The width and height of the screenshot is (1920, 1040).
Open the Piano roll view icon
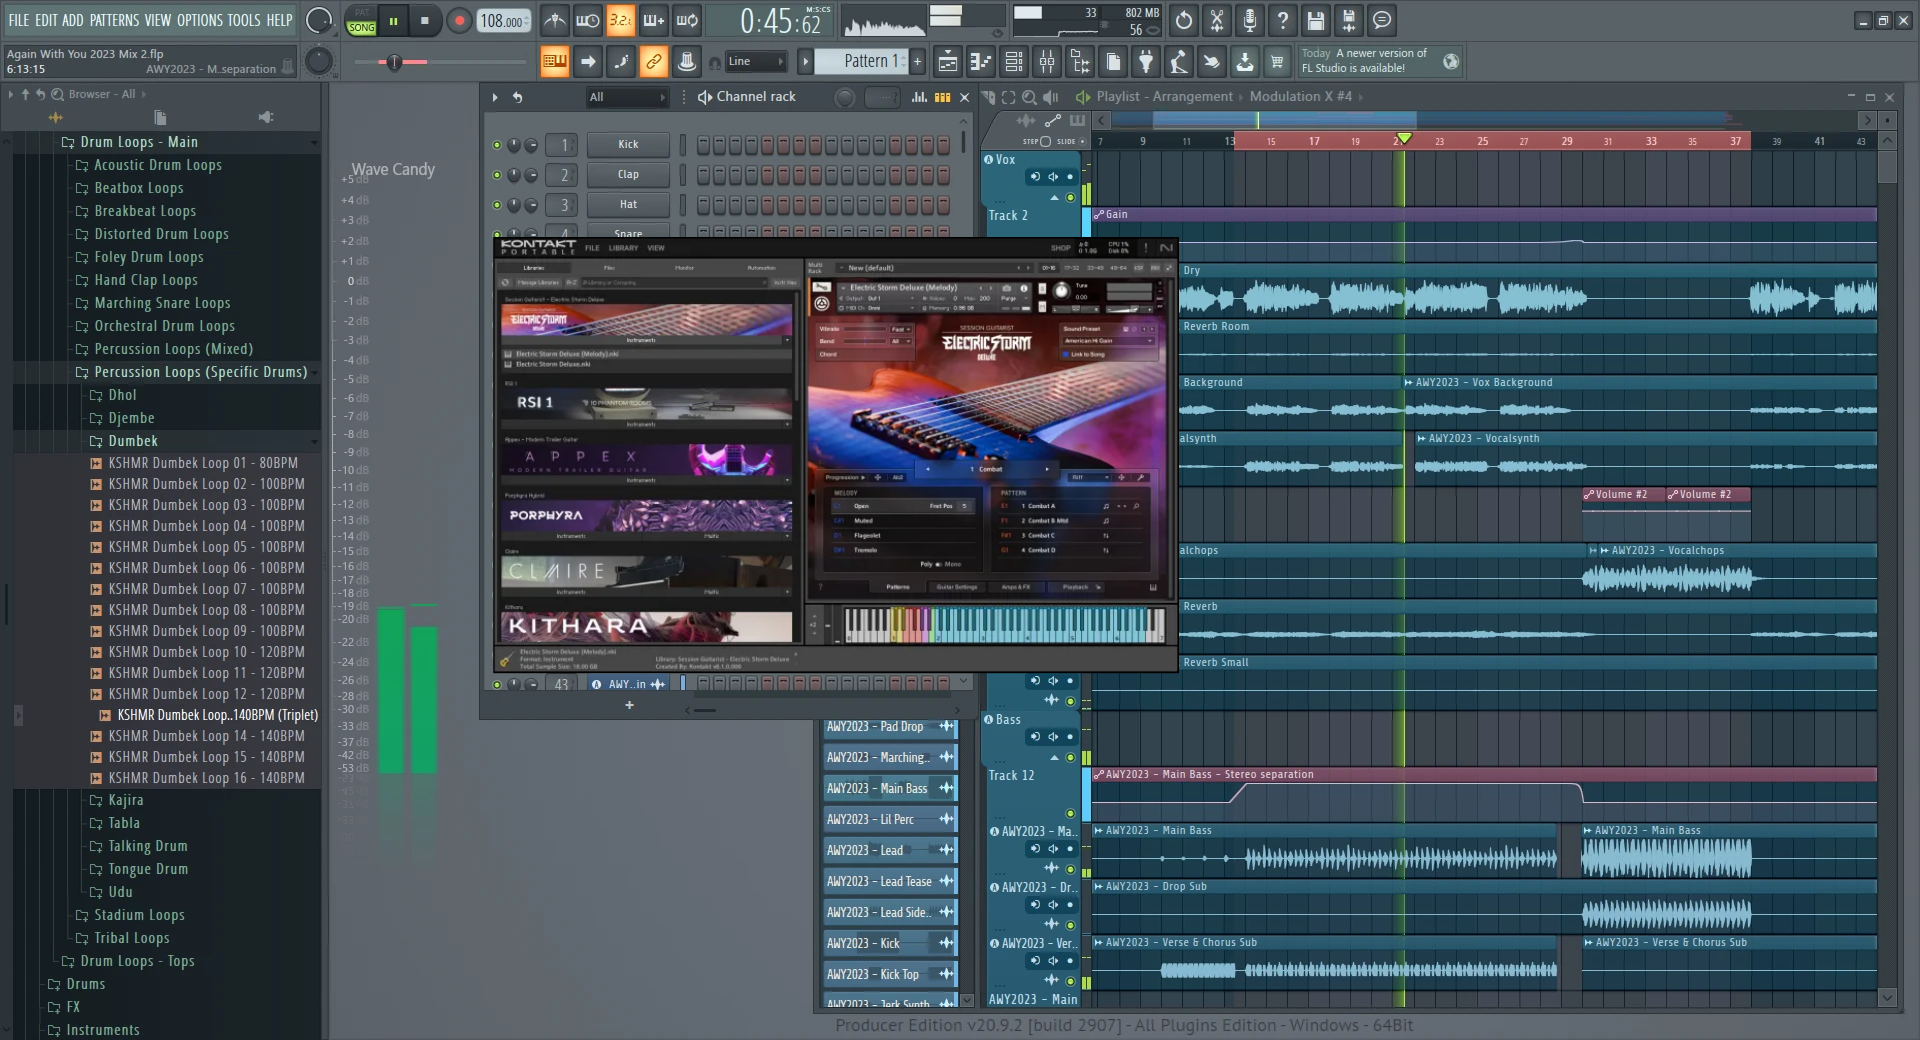click(x=981, y=62)
